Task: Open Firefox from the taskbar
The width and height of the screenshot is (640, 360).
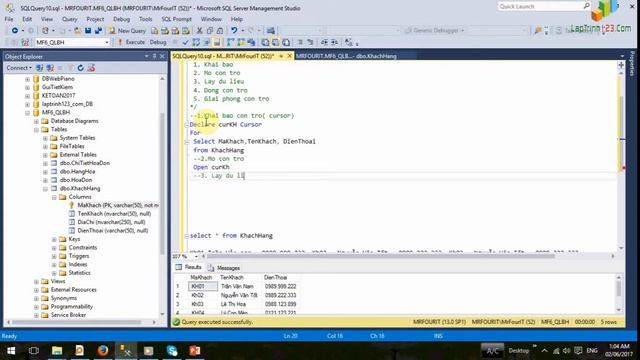Action: [102, 351]
